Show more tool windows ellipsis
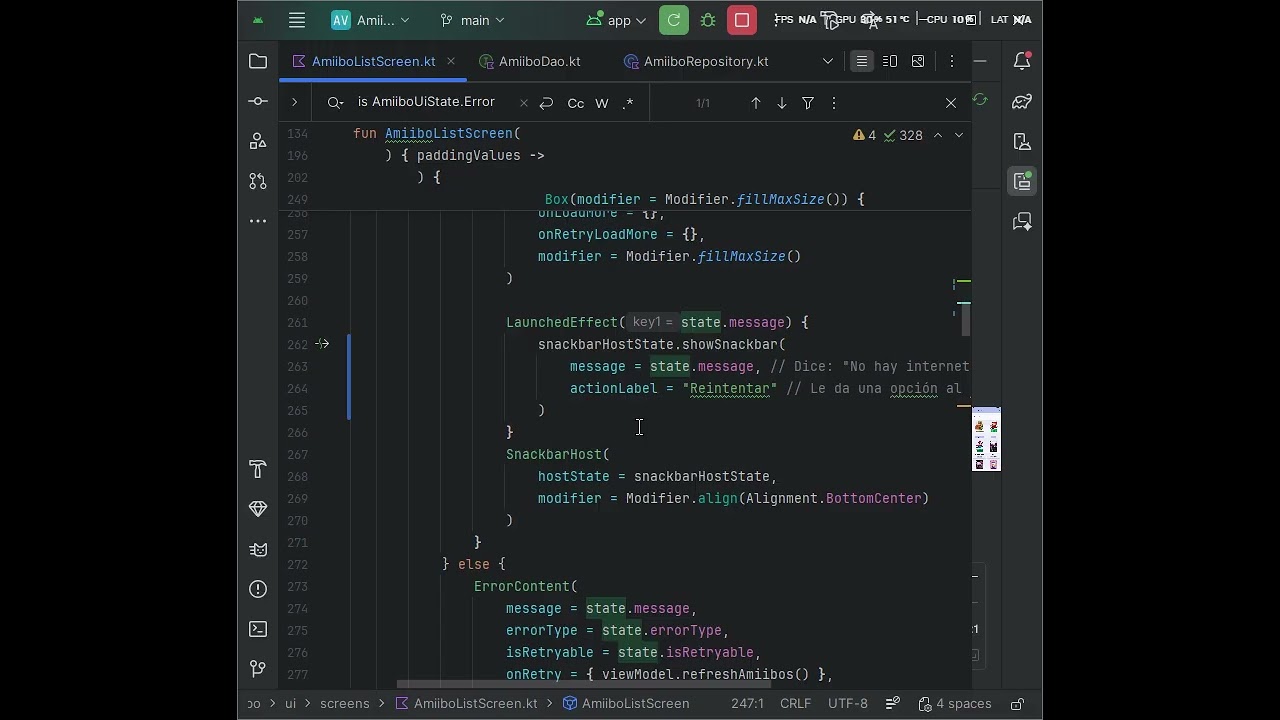The width and height of the screenshot is (1280, 720). coord(258,221)
